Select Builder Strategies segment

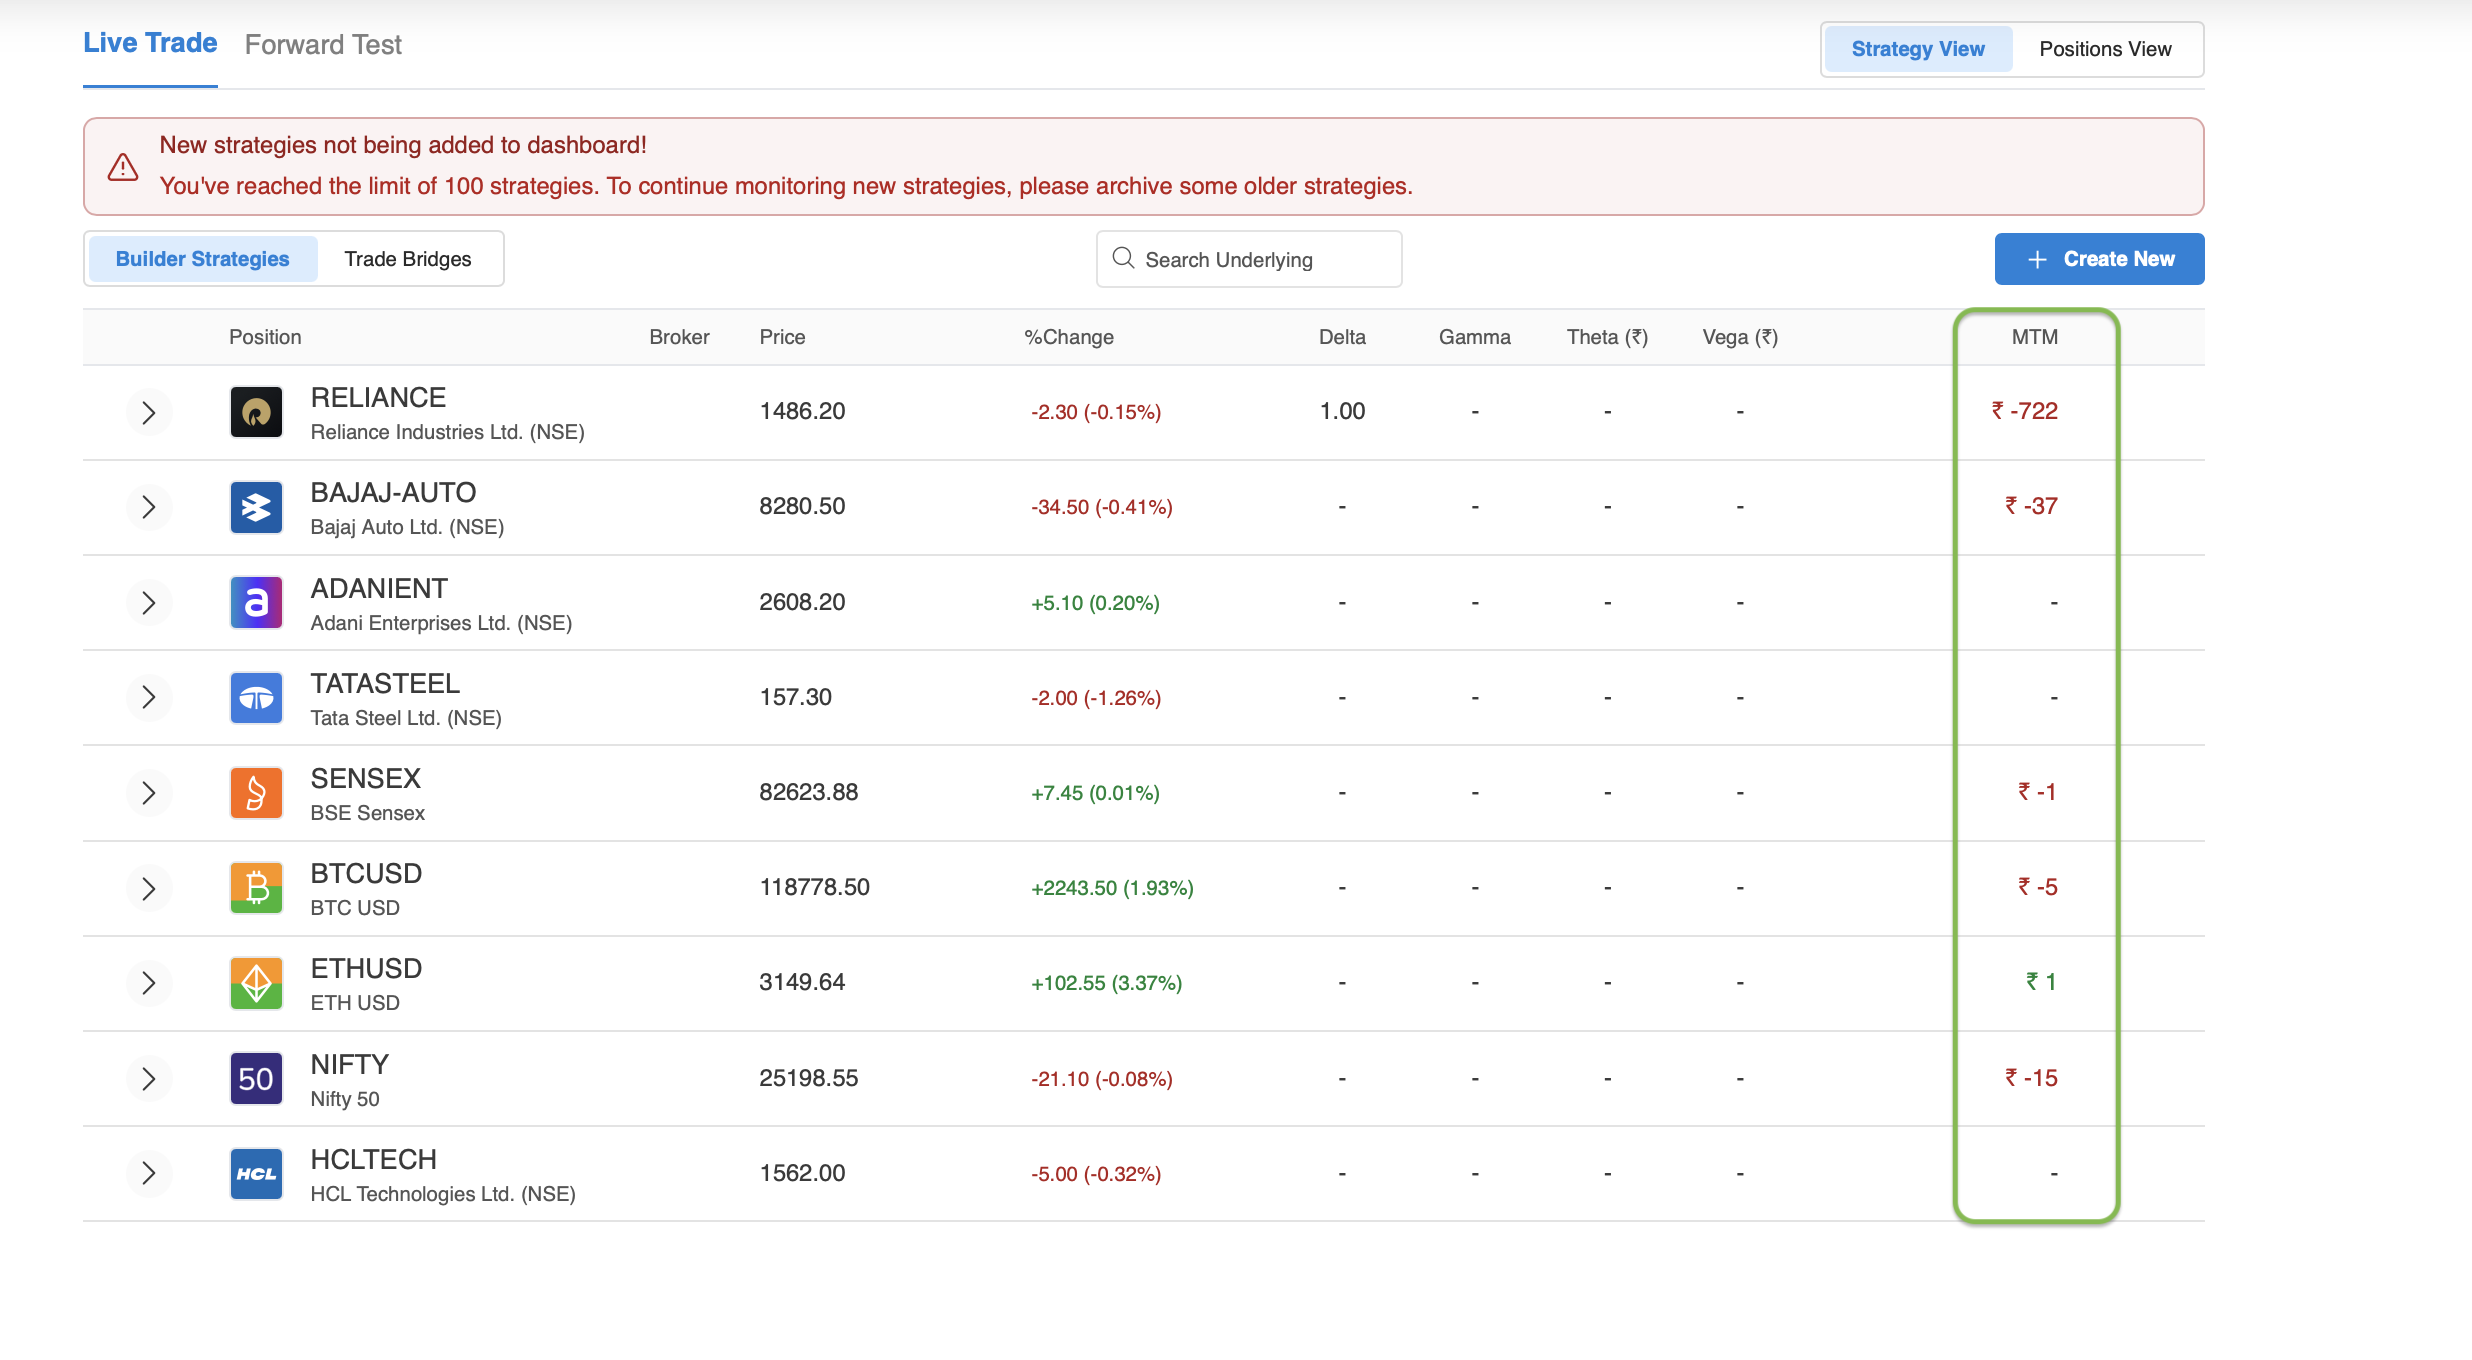[203, 259]
